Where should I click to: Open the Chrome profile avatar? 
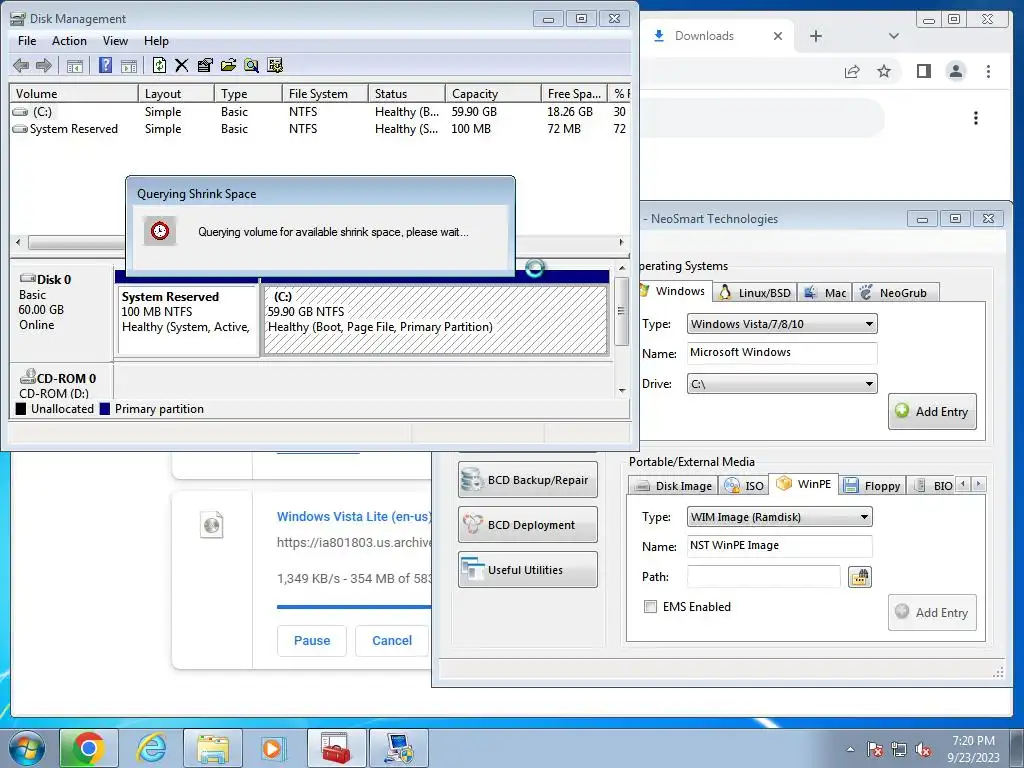point(955,71)
